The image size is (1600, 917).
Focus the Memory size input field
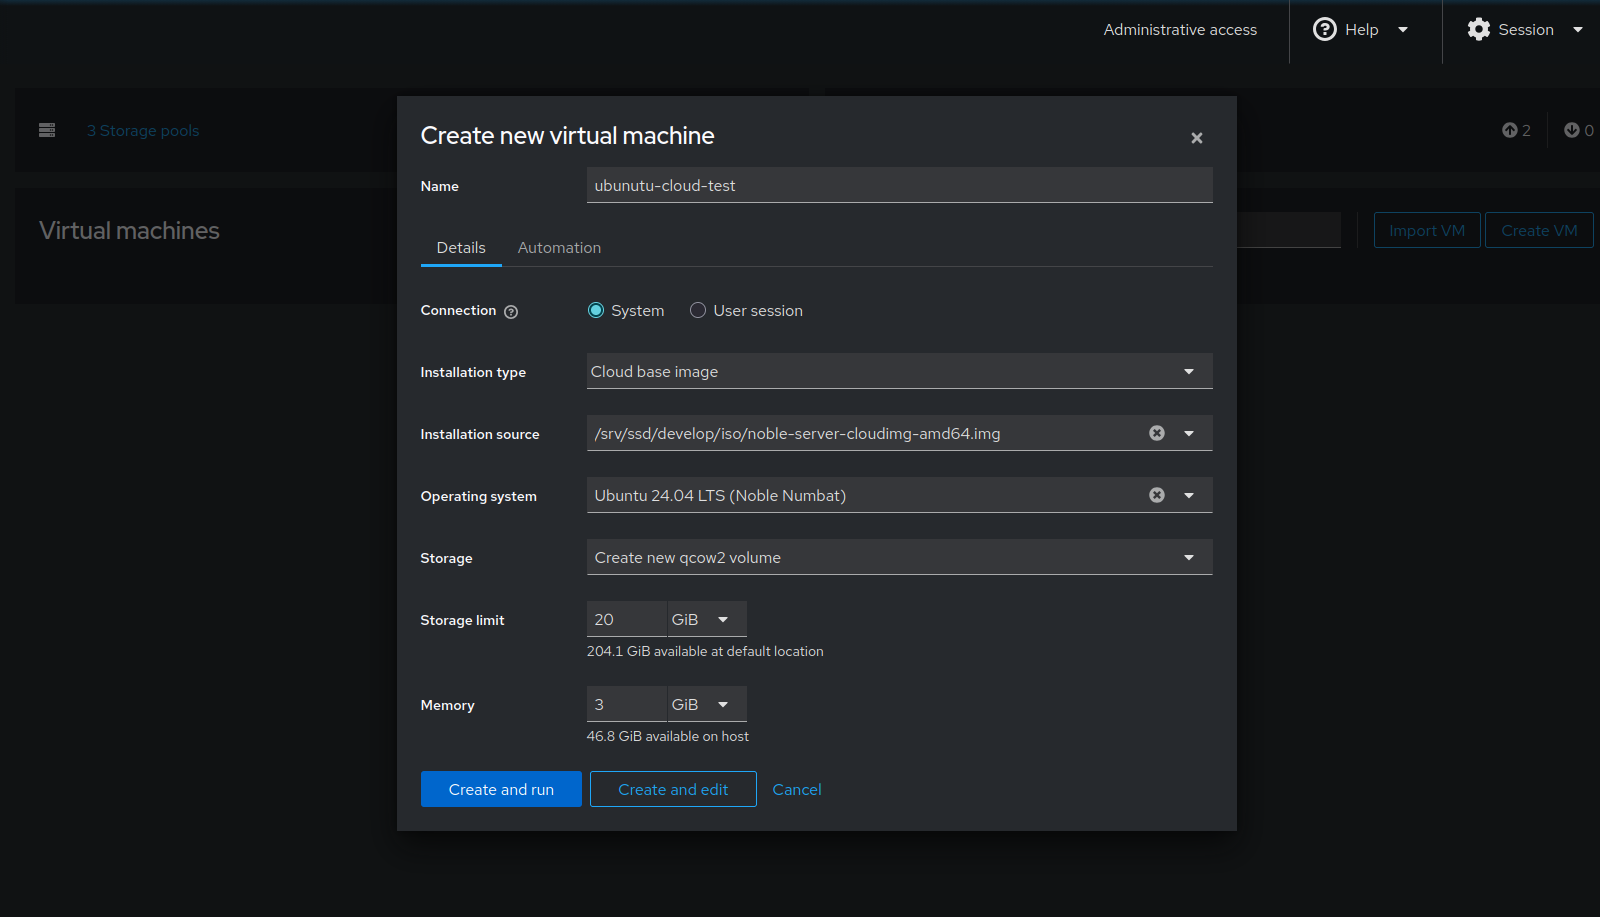tap(625, 705)
